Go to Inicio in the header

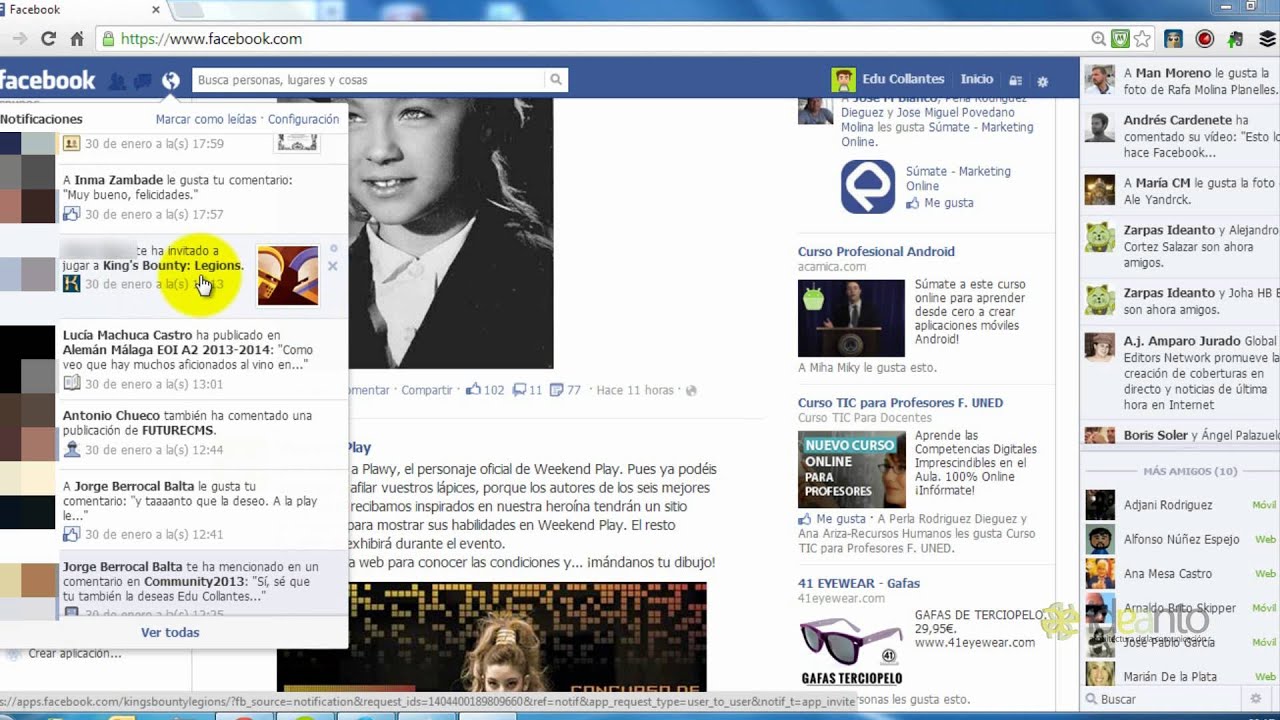(x=977, y=79)
